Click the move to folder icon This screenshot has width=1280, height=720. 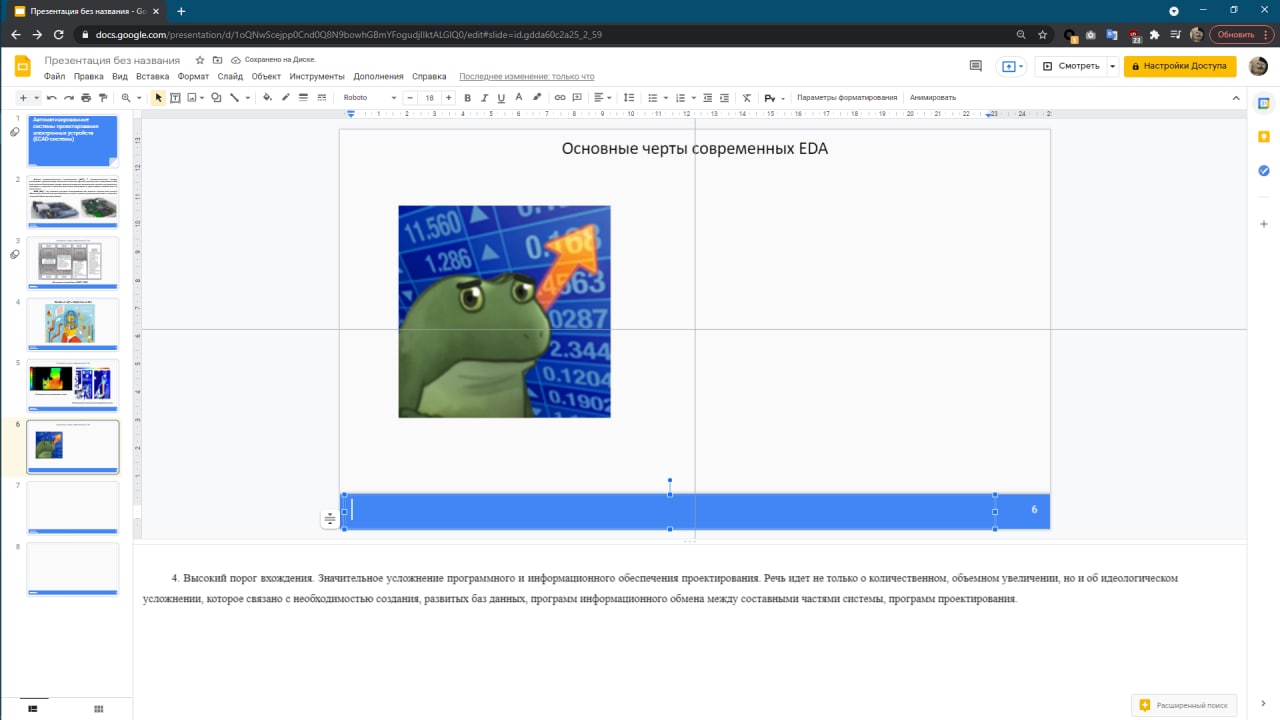tap(217, 60)
